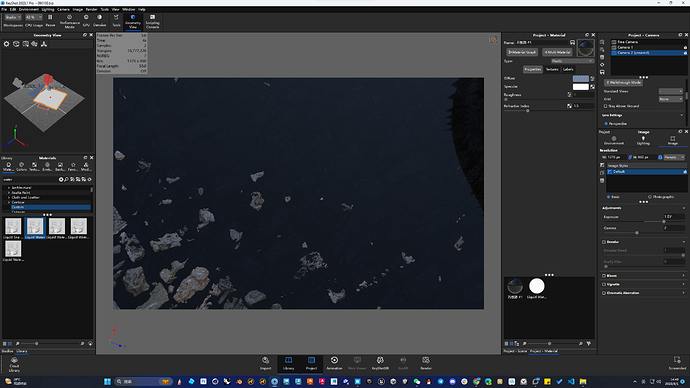Enable the Bloom checkbox
Viewport: 690px width, 388px height.
coord(604,276)
